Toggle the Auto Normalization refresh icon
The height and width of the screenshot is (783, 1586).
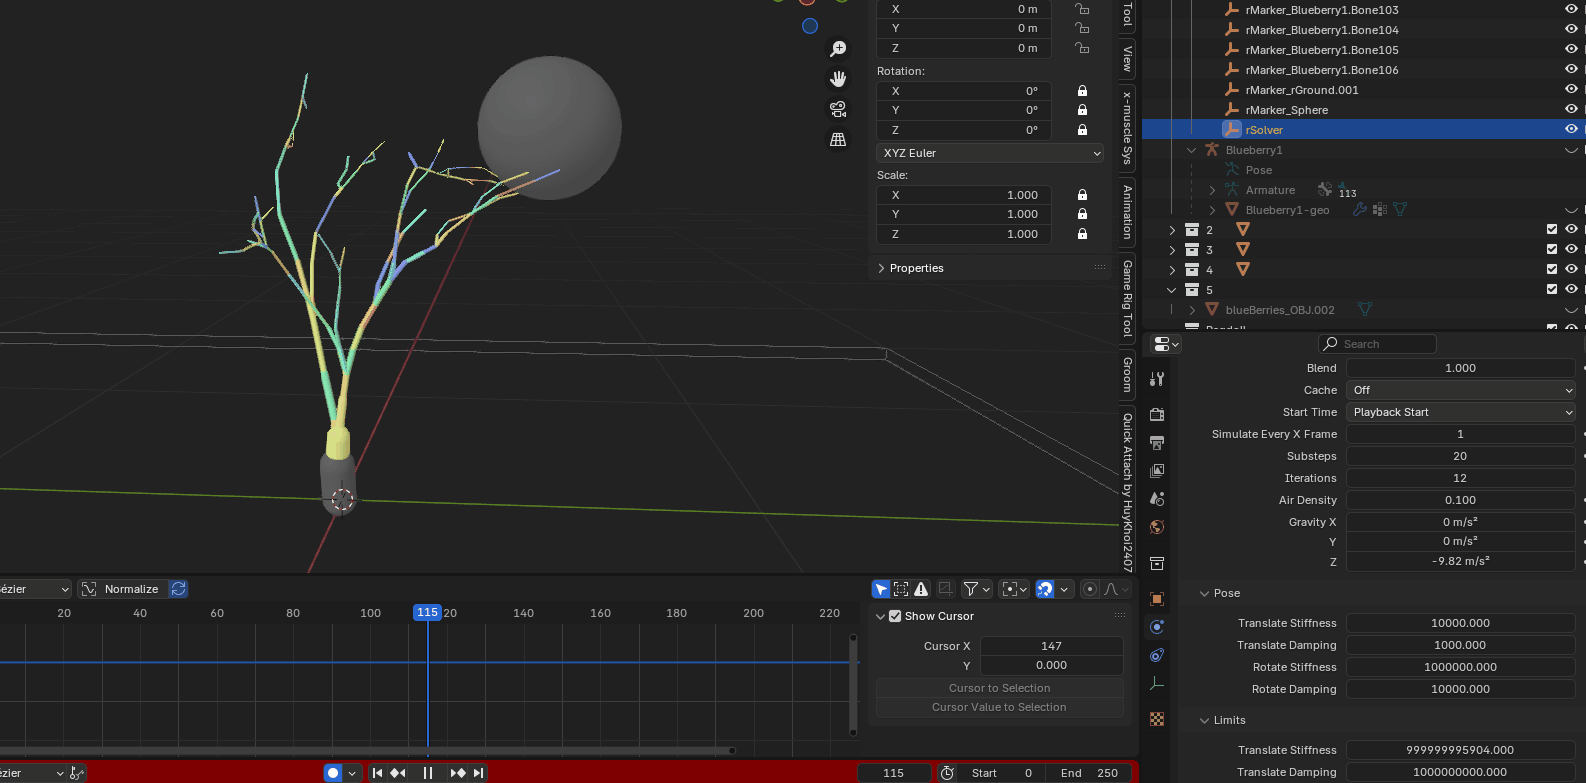coord(179,589)
